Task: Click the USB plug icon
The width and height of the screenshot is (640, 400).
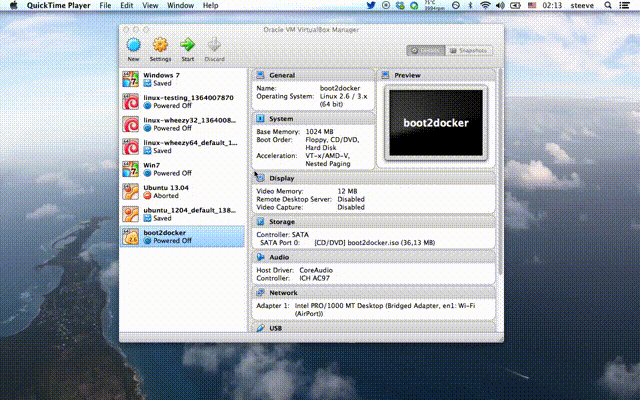Action: (260, 328)
